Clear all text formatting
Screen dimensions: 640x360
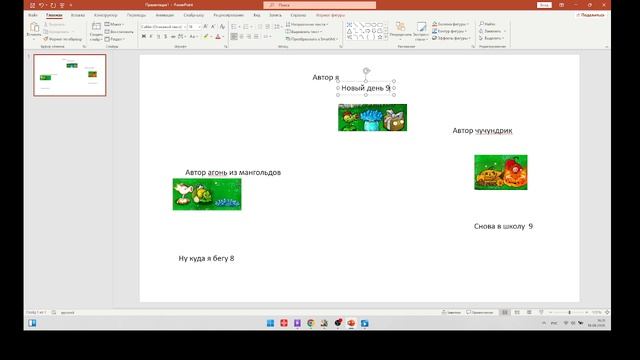[x=222, y=27]
